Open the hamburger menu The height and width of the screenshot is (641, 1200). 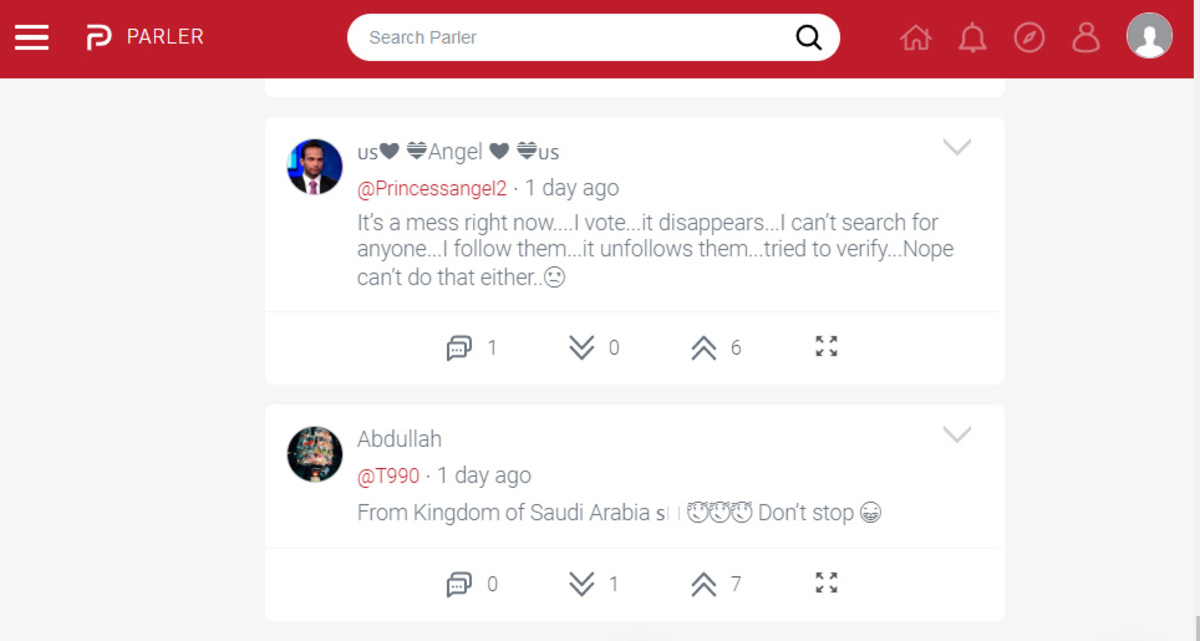pyautogui.click(x=32, y=38)
